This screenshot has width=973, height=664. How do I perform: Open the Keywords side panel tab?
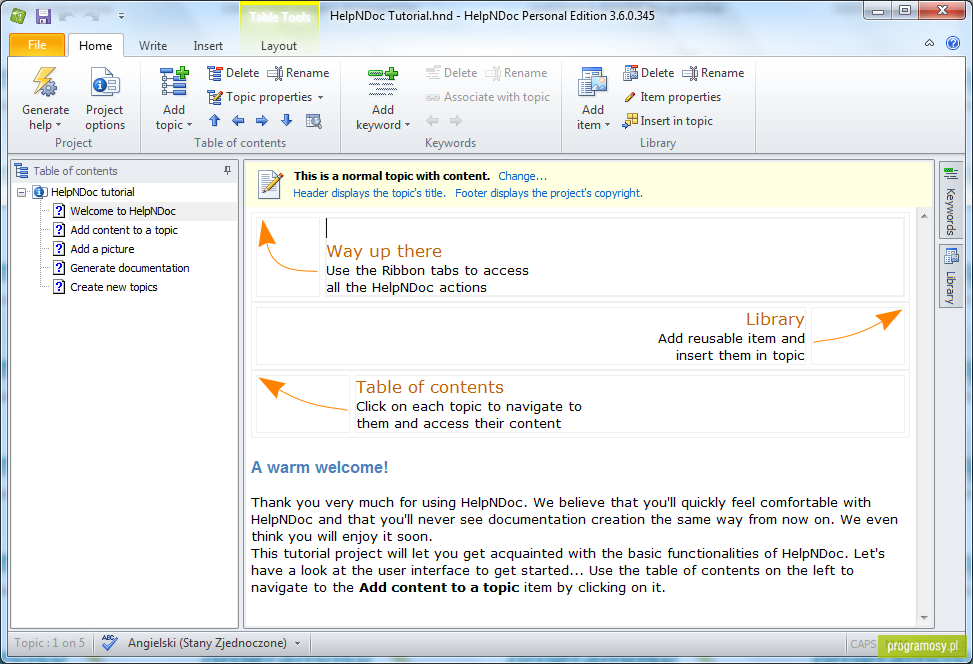point(950,200)
